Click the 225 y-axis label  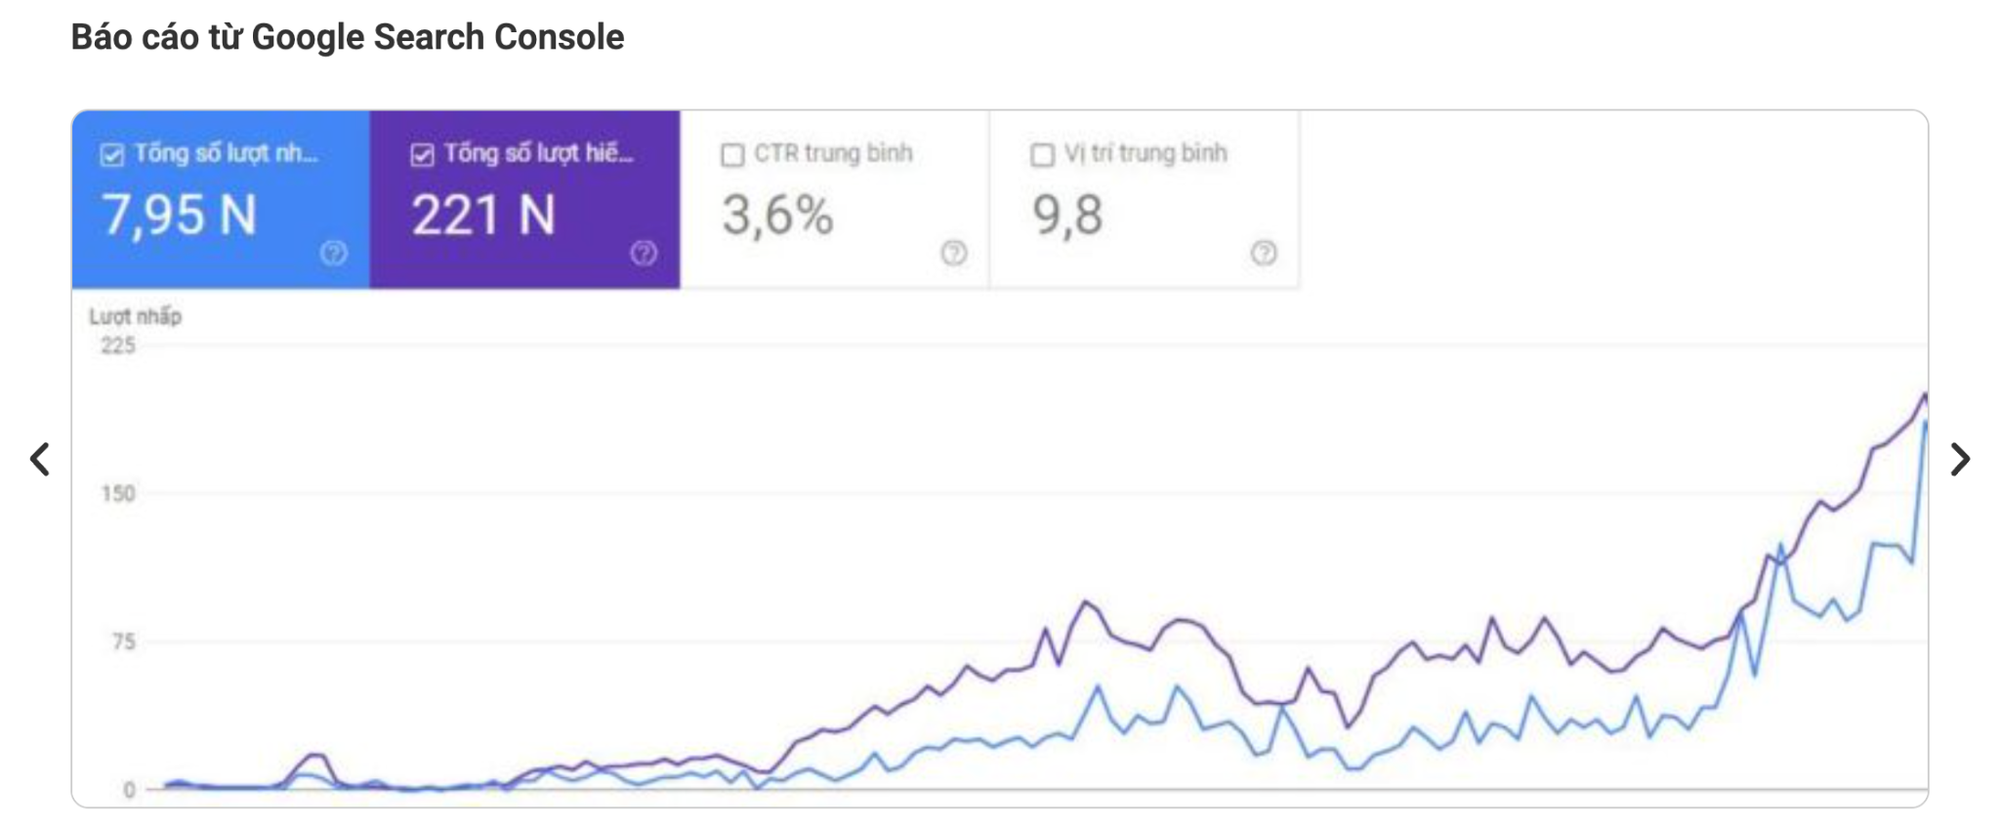click(x=118, y=346)
